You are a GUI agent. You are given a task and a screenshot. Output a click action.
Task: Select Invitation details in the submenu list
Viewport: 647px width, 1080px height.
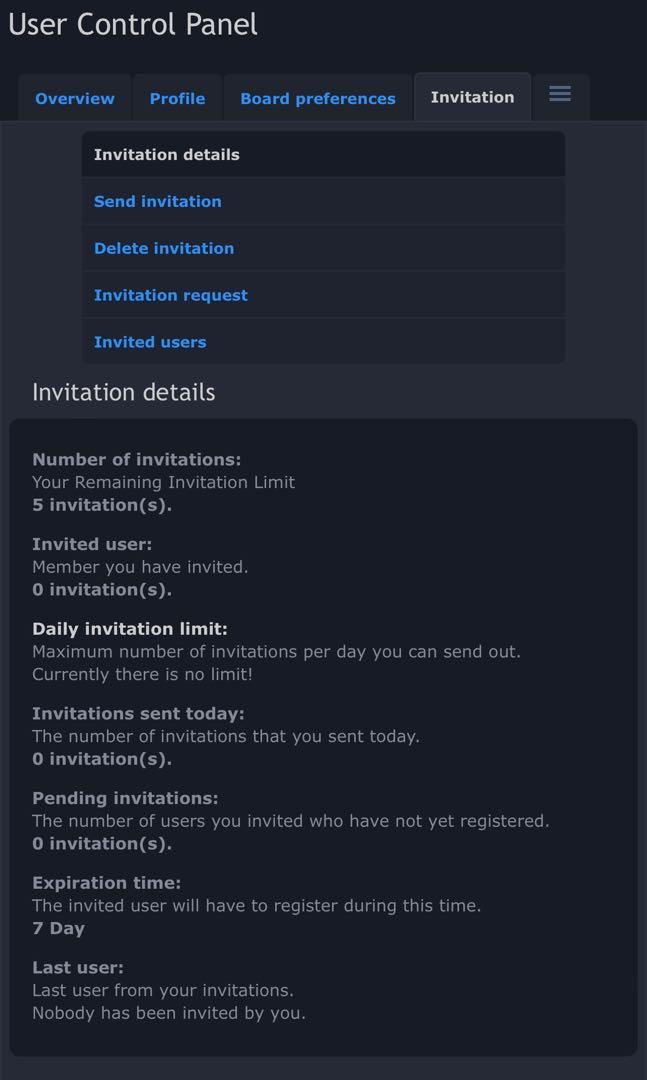point(167,155)
